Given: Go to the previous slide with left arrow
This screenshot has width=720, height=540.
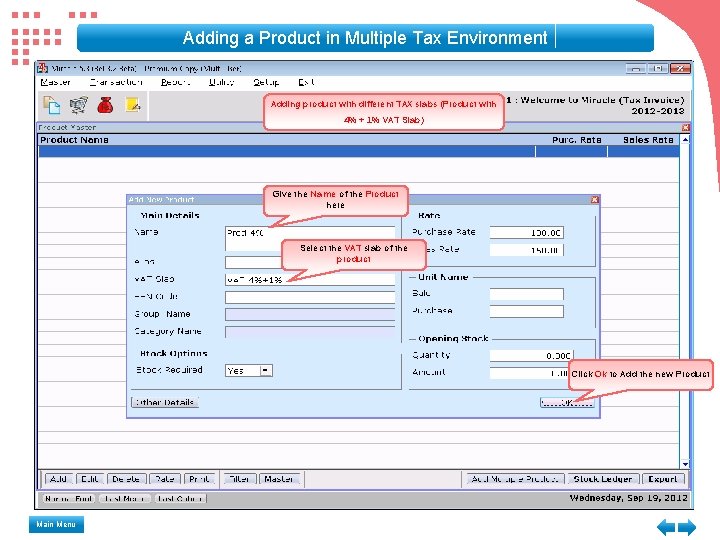Looking at the screenshot, I should tap(666, 527).
